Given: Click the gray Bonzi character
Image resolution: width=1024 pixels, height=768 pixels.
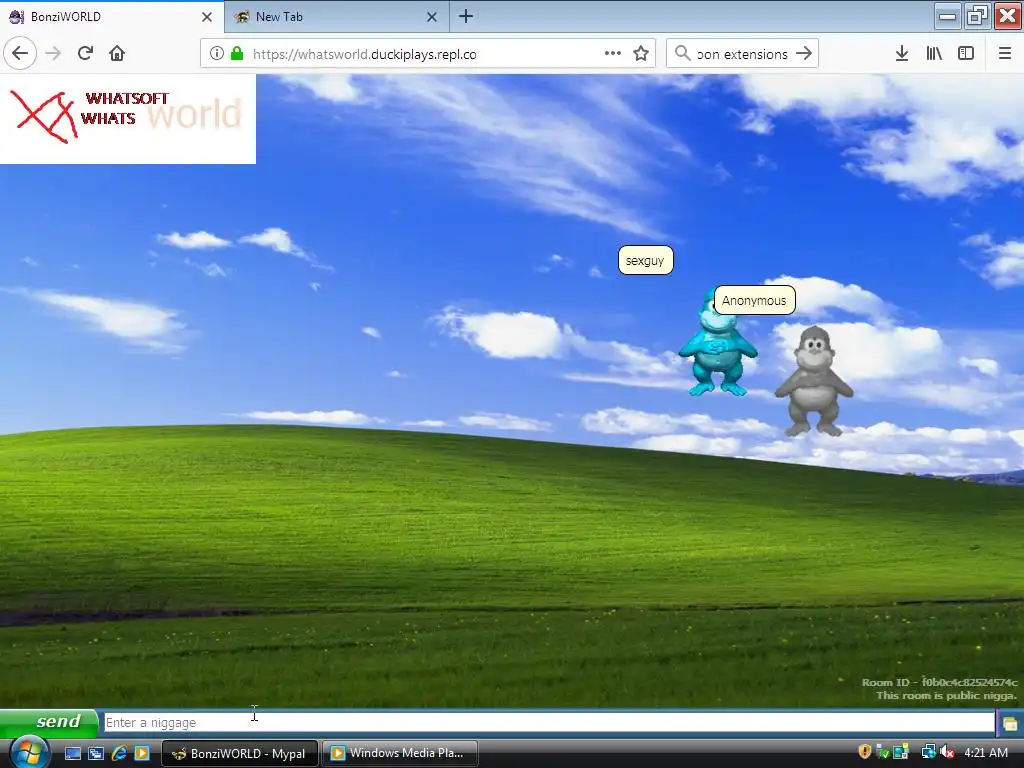Looking at the screenshot, I should [814, 382].
